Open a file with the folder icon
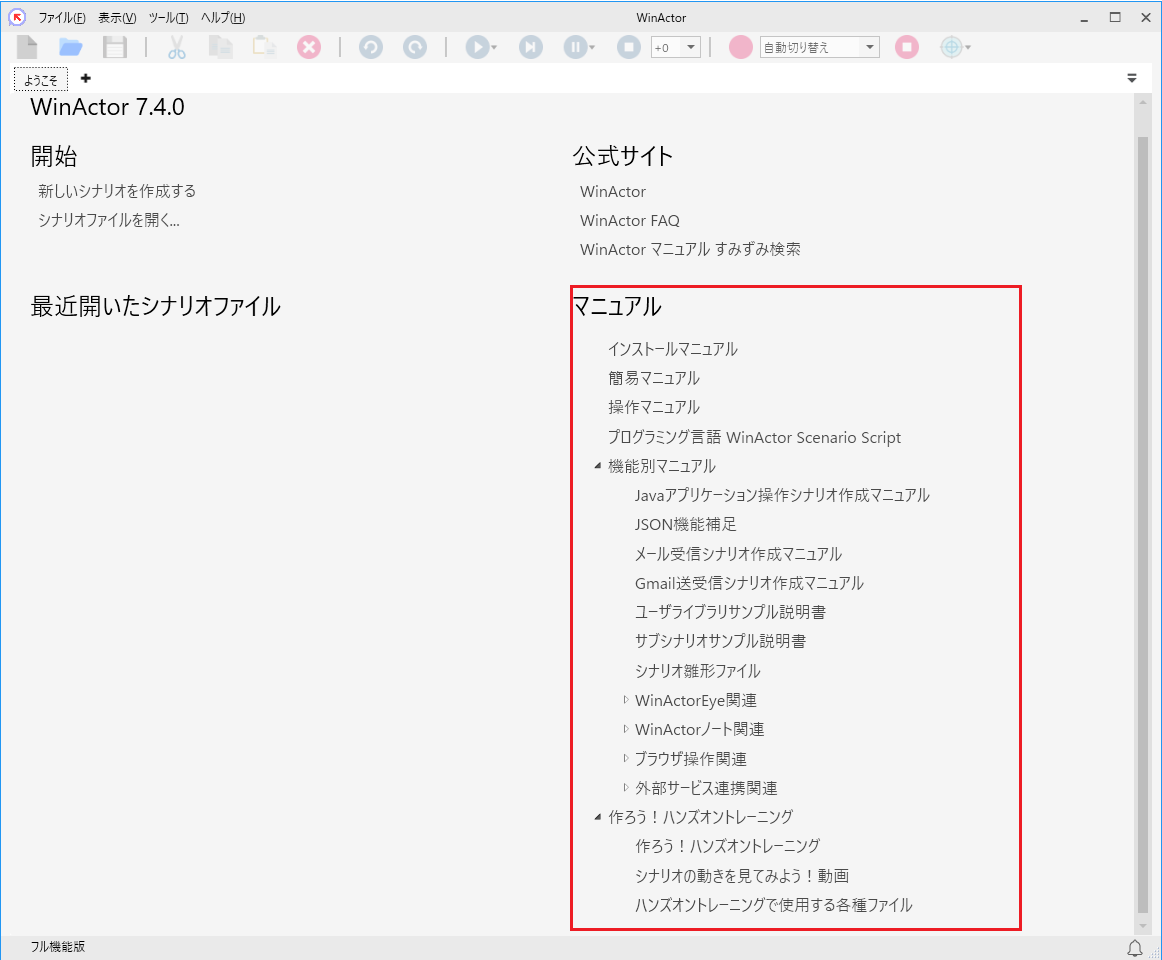Image resolution: width=1162 pixels, height=960 pixels. pos(70,47)
